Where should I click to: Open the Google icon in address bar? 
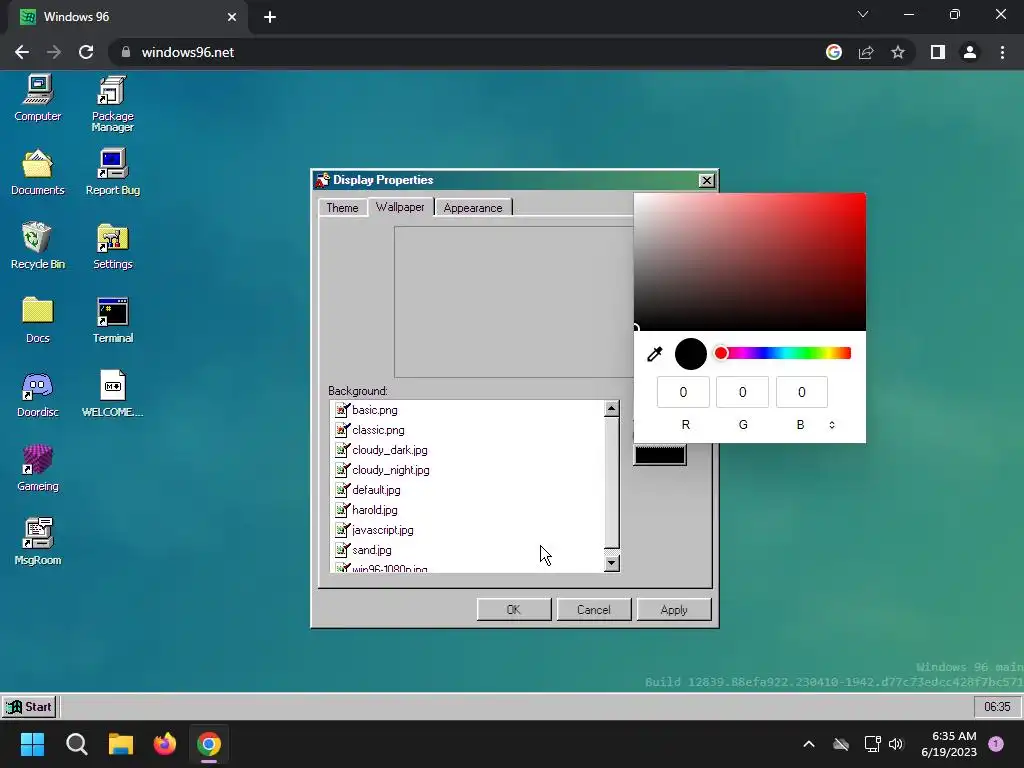point(834,52)
